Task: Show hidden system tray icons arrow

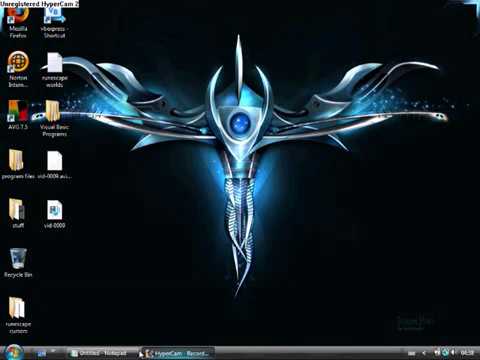Action: (x=424, y=353)
